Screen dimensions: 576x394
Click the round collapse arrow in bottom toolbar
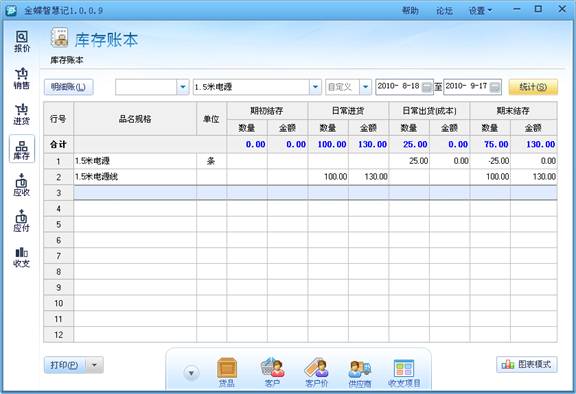click(x=191, y=373)
